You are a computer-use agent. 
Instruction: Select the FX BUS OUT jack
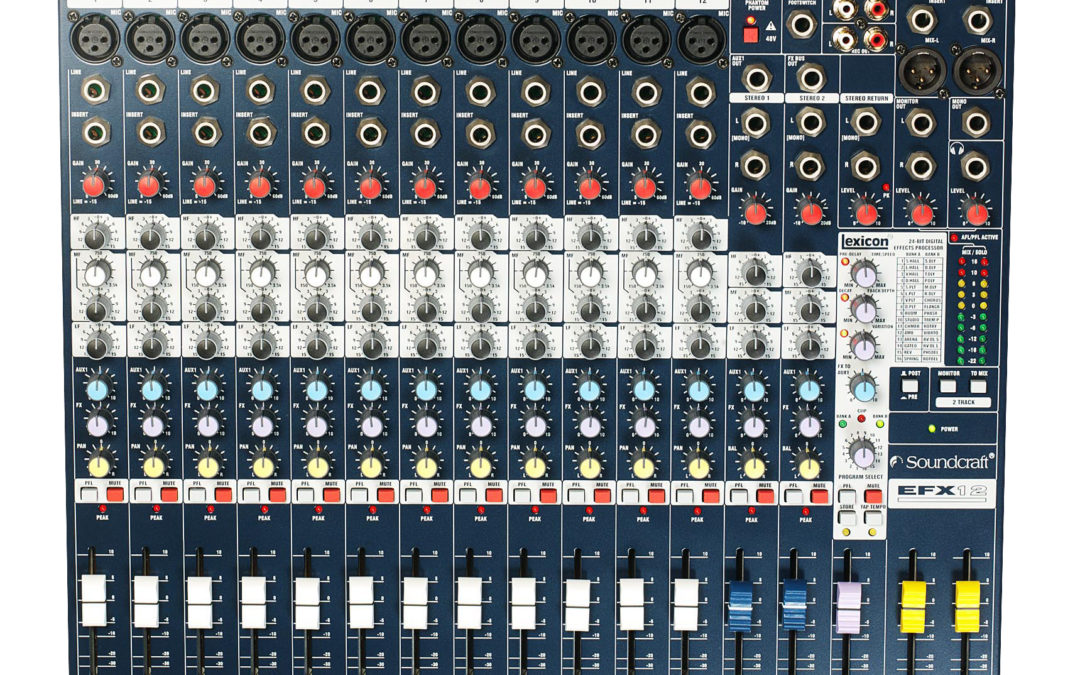[x=811, y=78]
